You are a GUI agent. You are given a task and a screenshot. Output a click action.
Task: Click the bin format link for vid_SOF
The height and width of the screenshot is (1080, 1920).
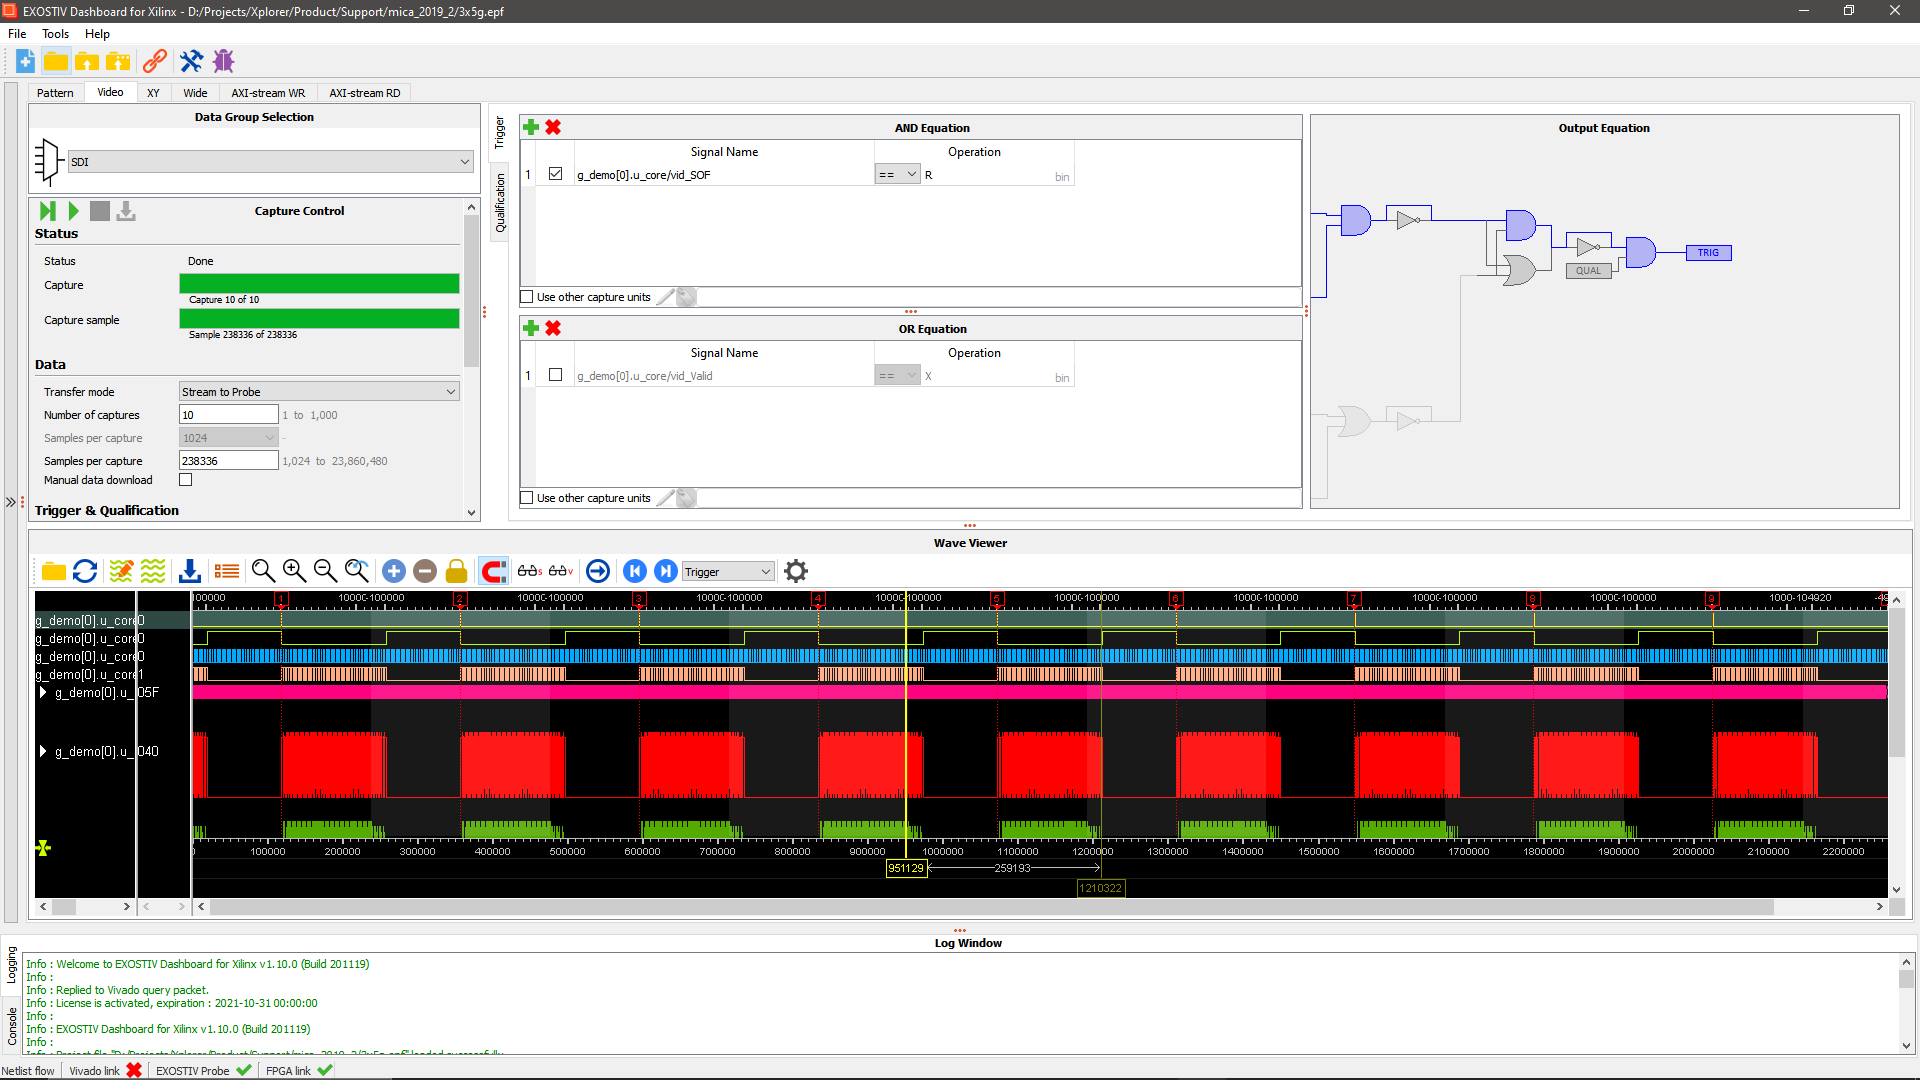1062,177
